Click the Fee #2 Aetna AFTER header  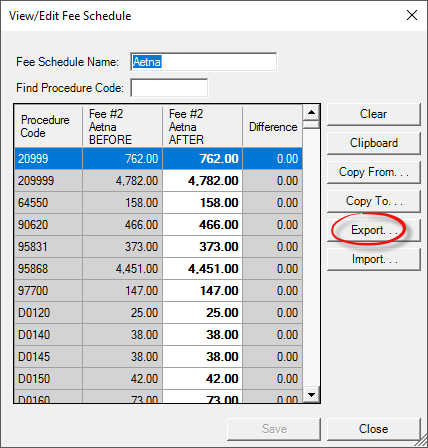203,126
